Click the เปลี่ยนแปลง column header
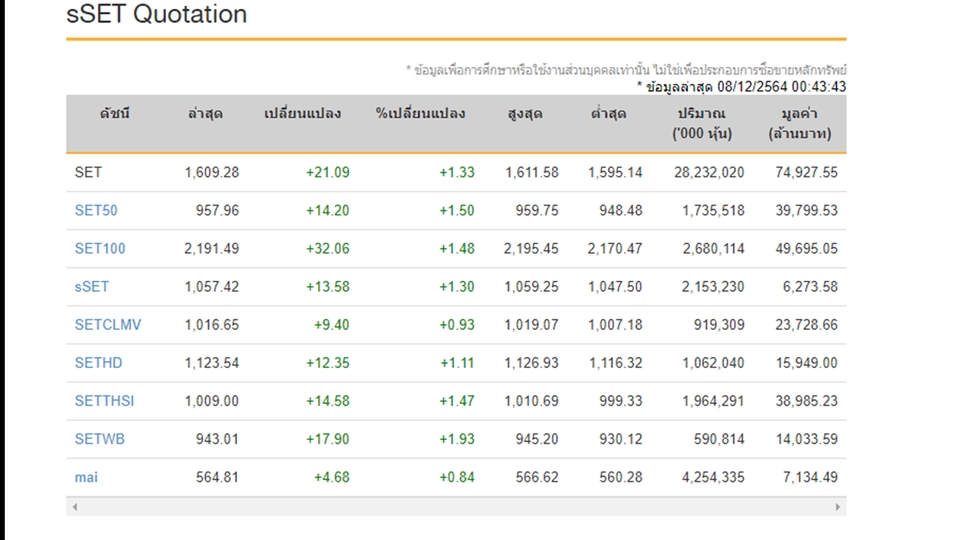Viewport: 960px width, 540px height. (x=302, y=114)
